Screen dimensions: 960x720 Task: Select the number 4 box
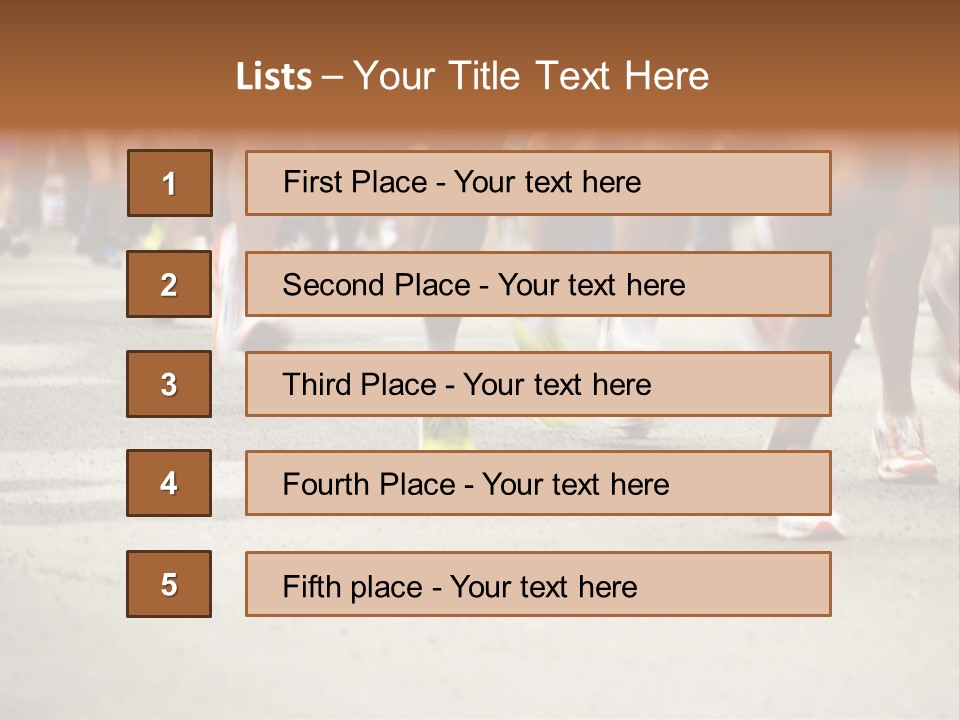(x=169, y=483)
